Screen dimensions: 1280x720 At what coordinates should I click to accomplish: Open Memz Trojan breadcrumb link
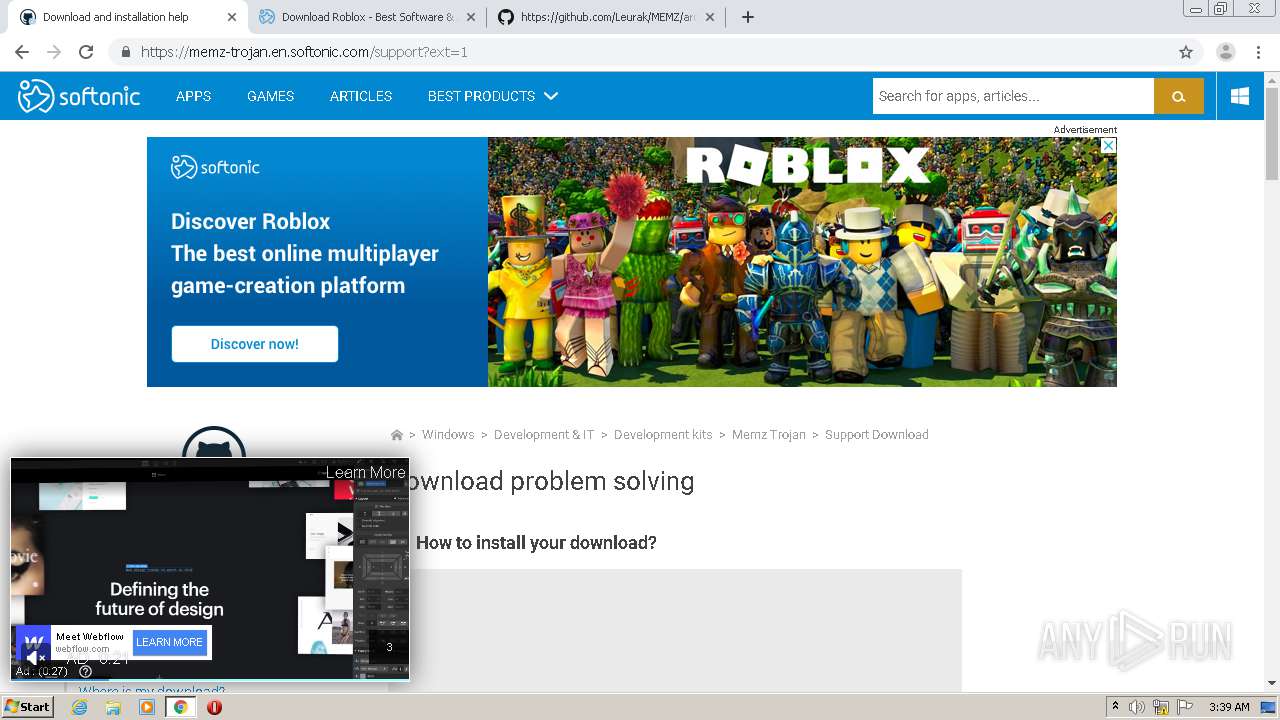769,435
